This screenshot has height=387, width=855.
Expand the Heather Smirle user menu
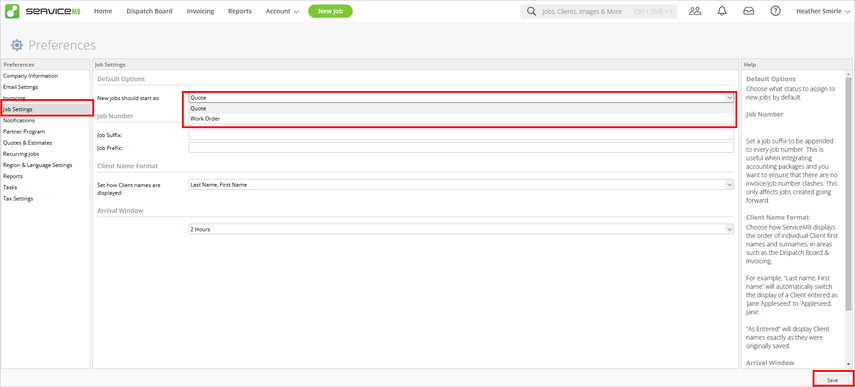point(823,11)
